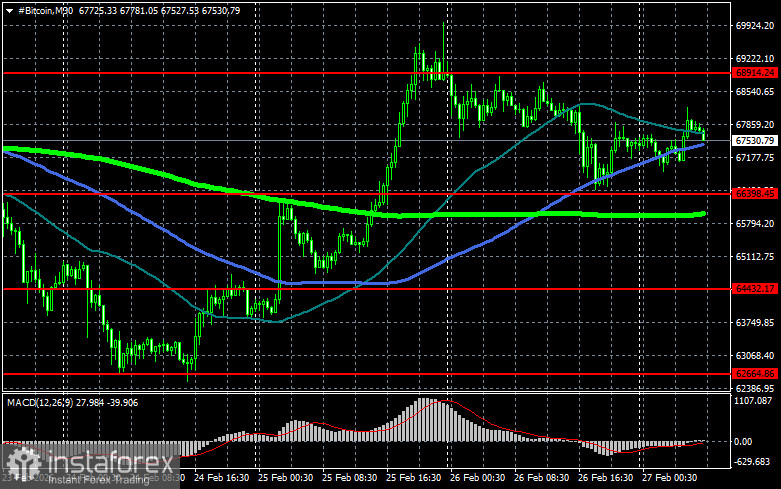
Task: Click the 0.00 MACD scale label
Action: pos(743,441)
